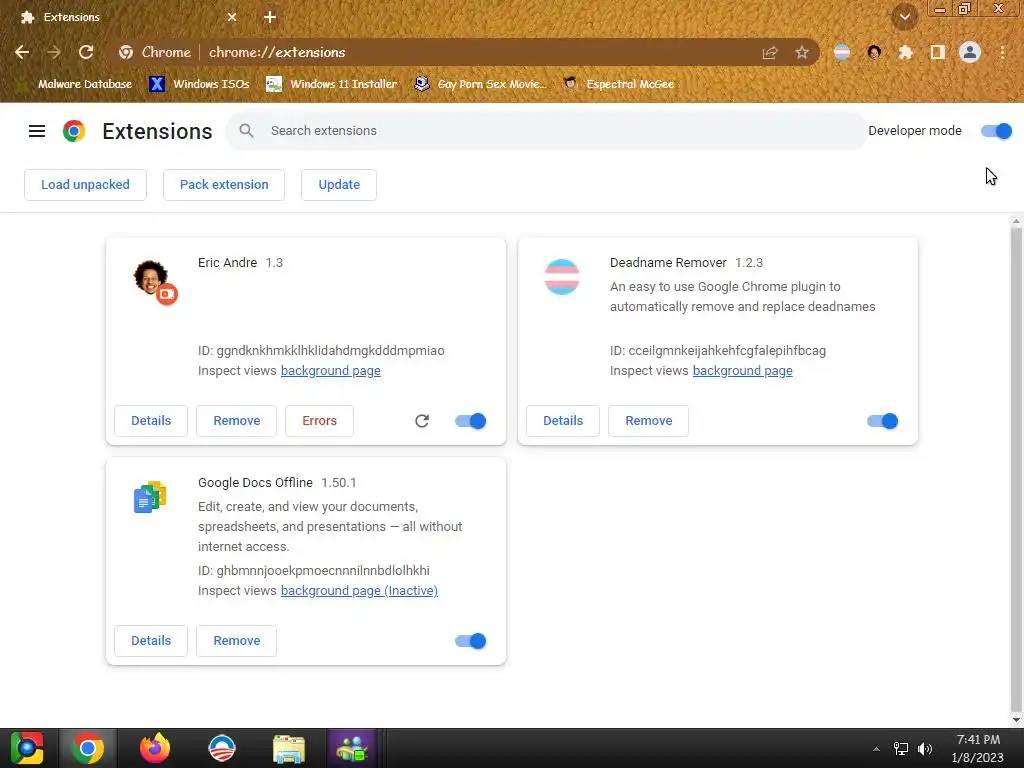The width and height of the screenshot is (1024, 768).
Task: Inspect Eric Andre background page link
Action: (330, 371)
